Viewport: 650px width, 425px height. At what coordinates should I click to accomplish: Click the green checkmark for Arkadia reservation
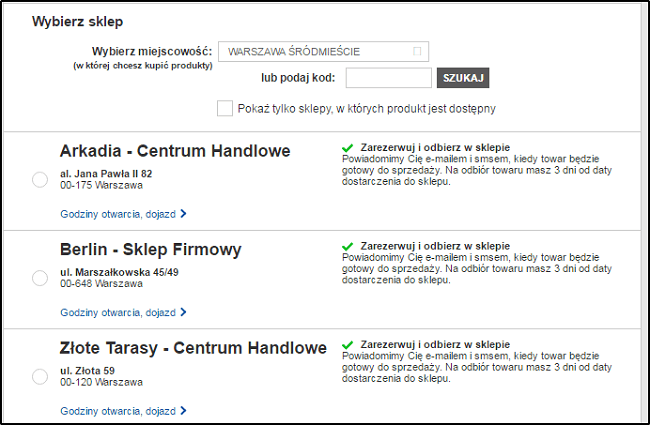tap(347, 147)
